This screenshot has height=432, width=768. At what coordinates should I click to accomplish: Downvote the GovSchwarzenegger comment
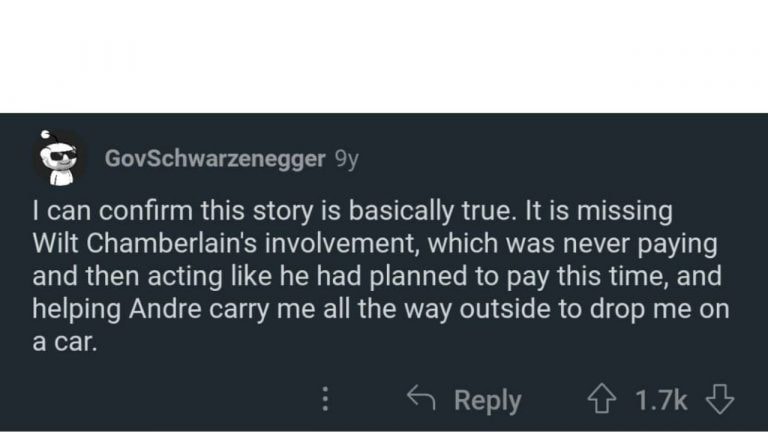[720, 399]
